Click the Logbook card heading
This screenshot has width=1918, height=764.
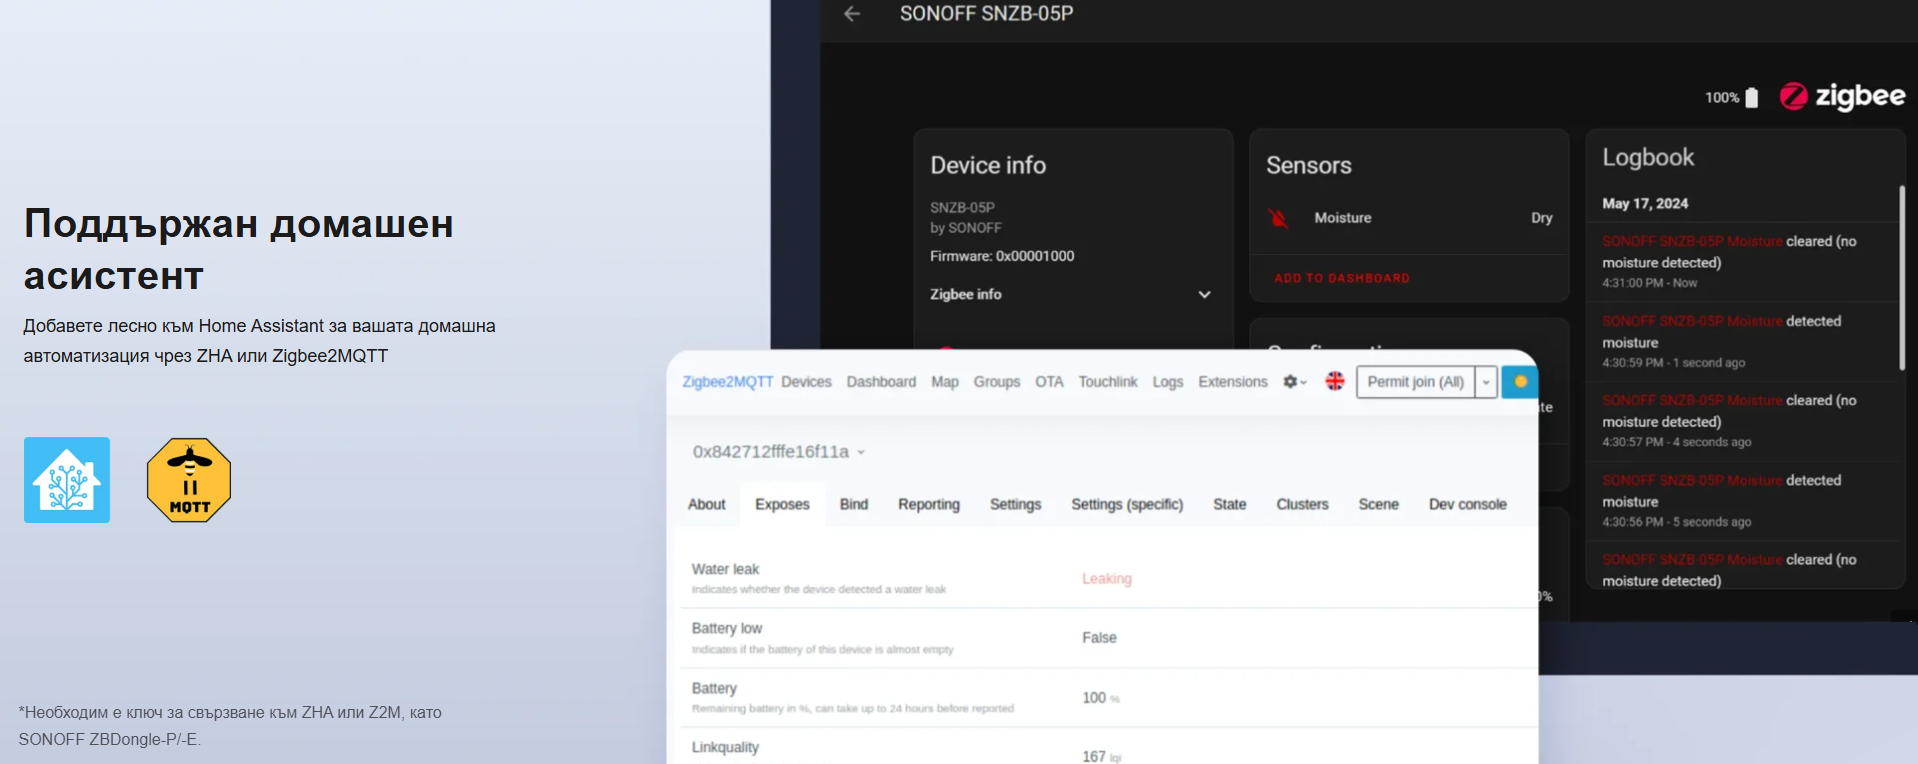[1648, 158]
